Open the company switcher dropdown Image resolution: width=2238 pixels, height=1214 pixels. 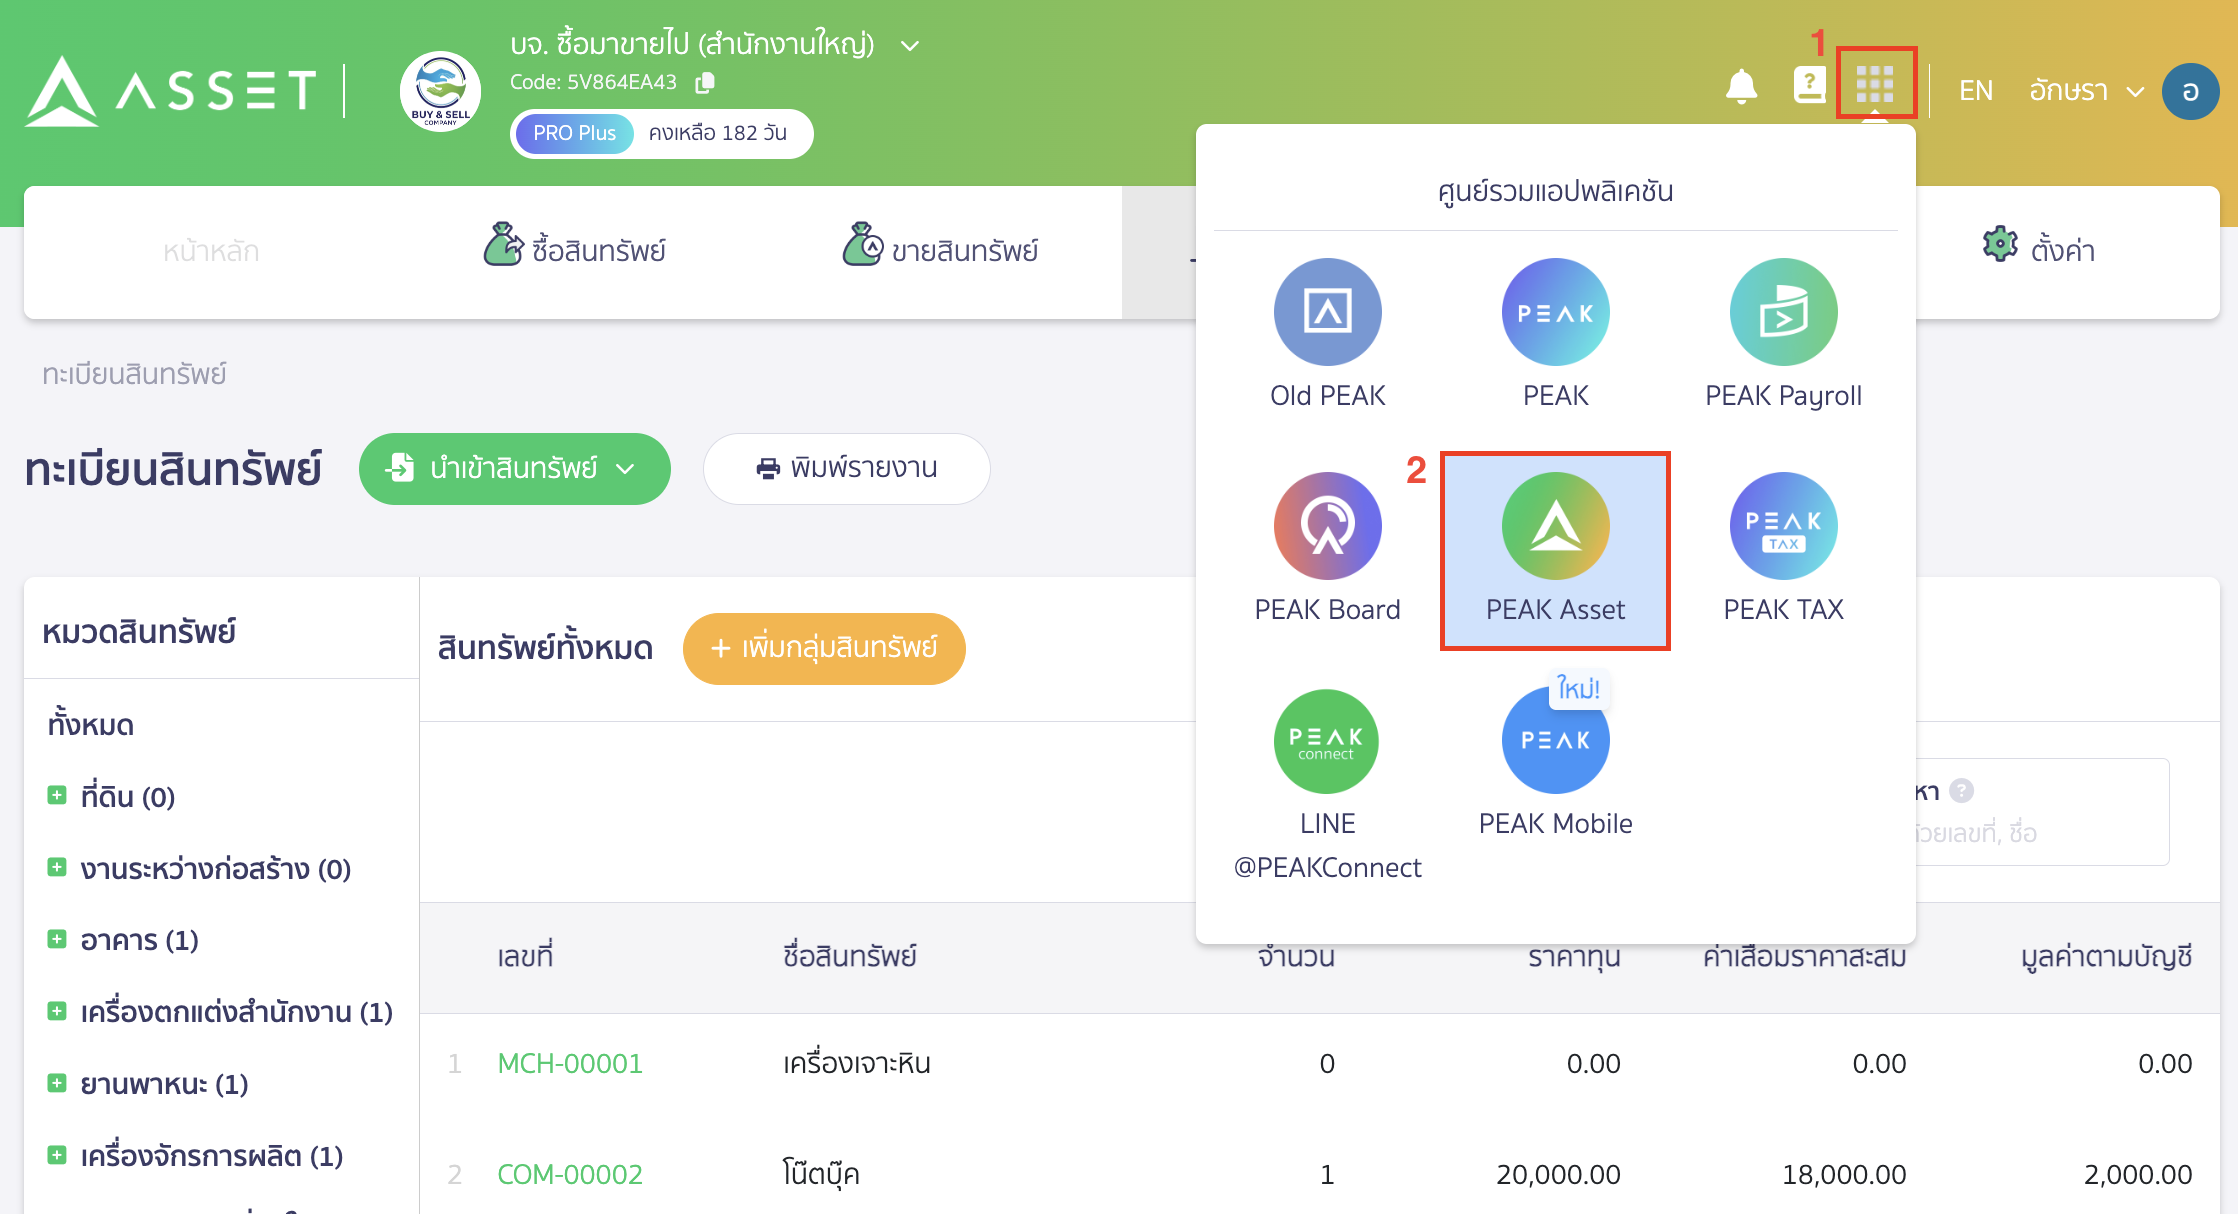[908, 45]
